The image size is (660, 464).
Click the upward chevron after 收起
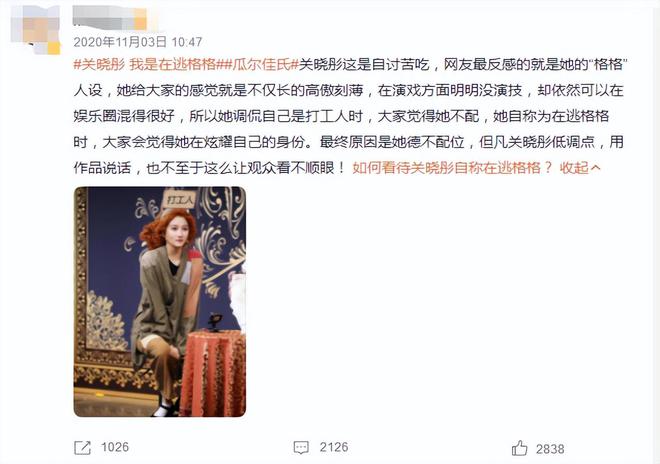pyautogui.click(x=595, y=168)
